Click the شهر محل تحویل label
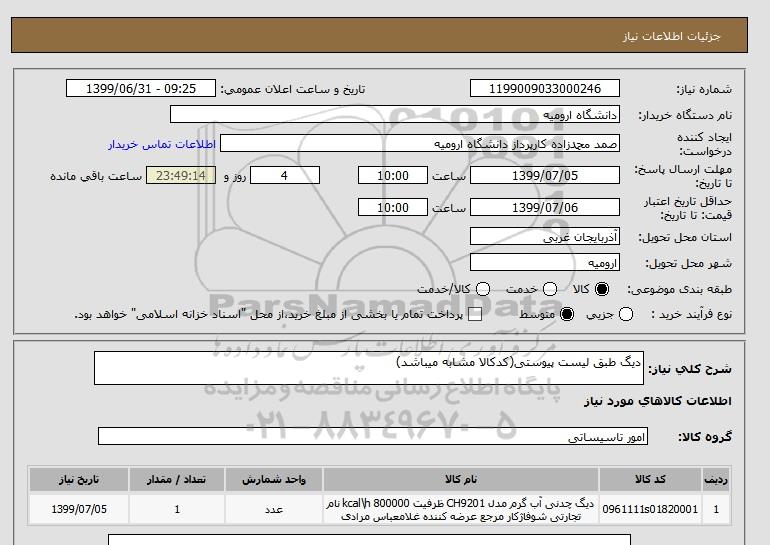The width and height of the screenshot is (770, 545). pos(688,264)
